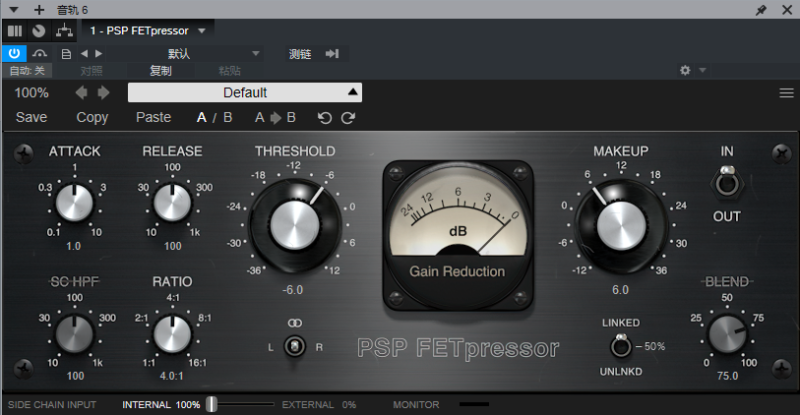Image resolution: width=800 pixels, height=415 pixels.
Task: Click the undo arrow icon
Action: coord(324,118)
